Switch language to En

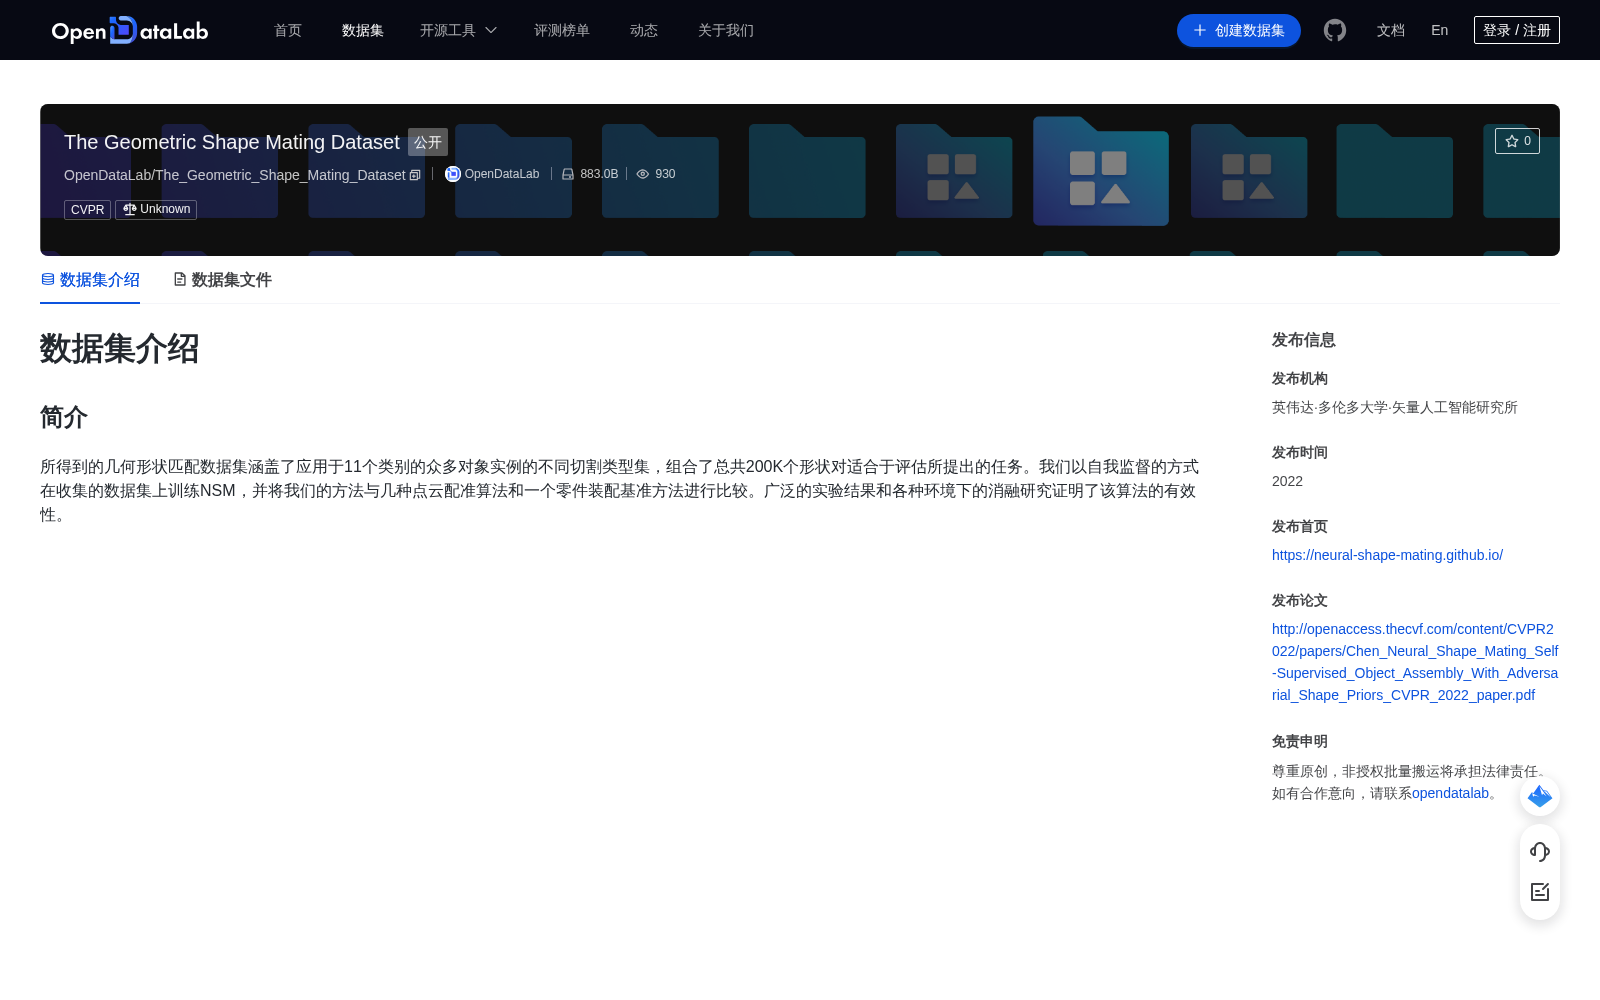1440,30
